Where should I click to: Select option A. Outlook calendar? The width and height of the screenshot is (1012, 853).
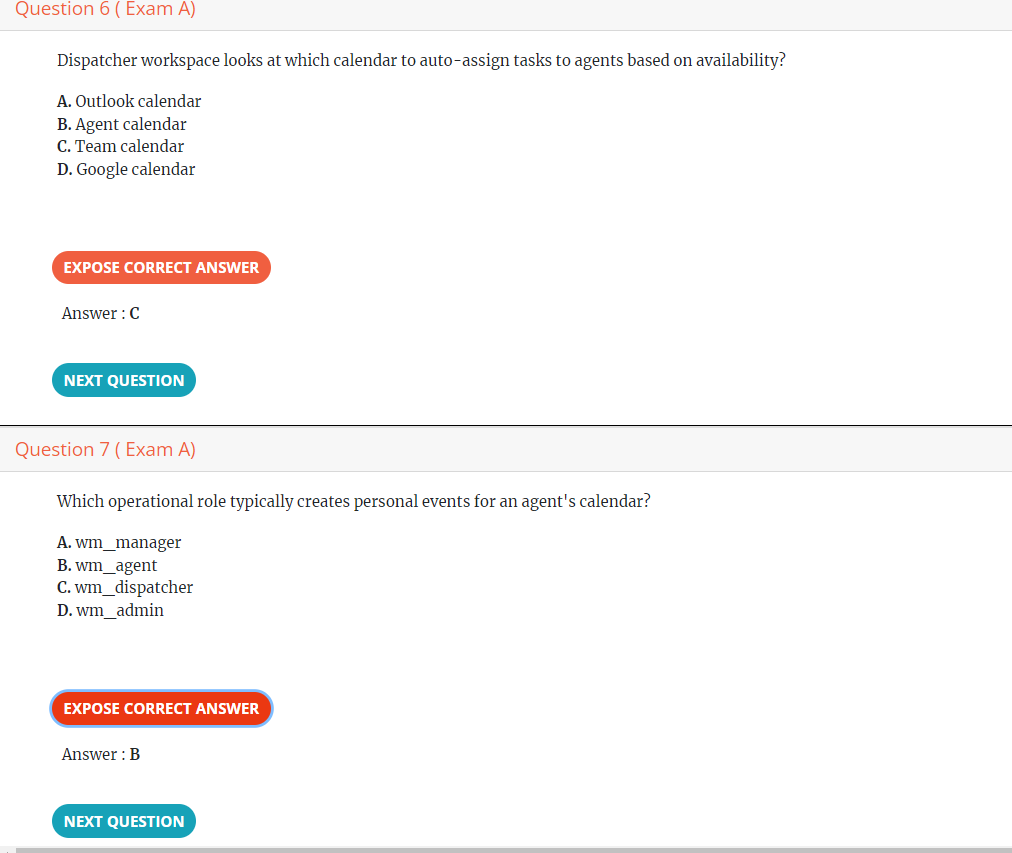(129, 101)
